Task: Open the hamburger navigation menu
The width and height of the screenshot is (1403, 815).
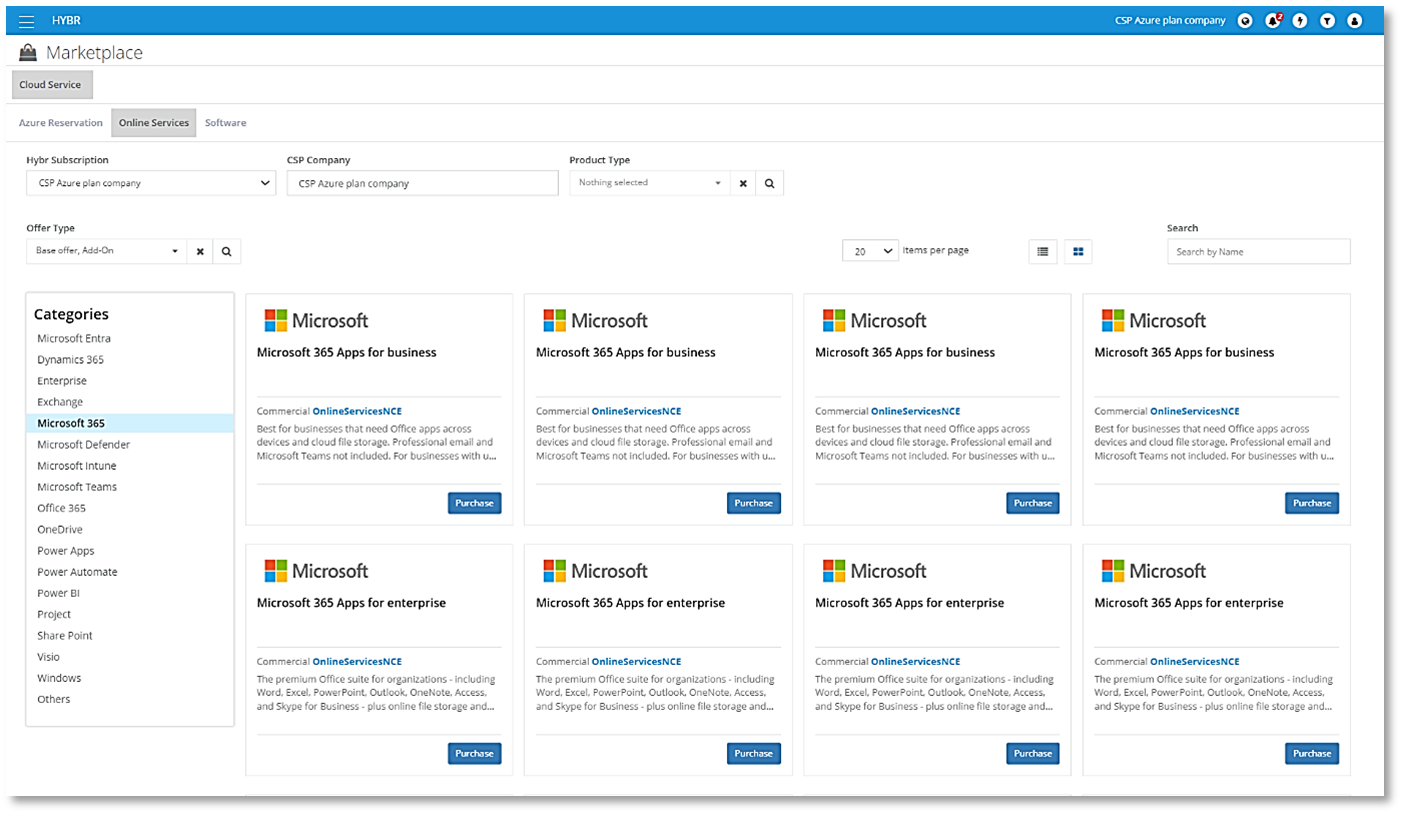Action: click(27, 21)
